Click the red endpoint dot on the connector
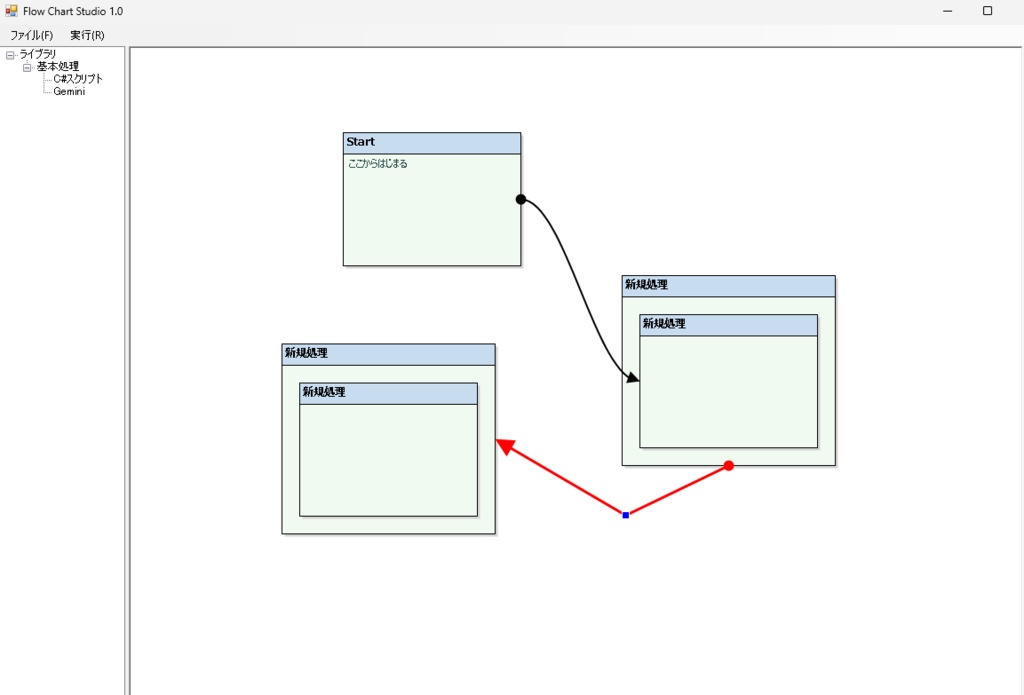 pyautogui.click(x=729, y=464)
